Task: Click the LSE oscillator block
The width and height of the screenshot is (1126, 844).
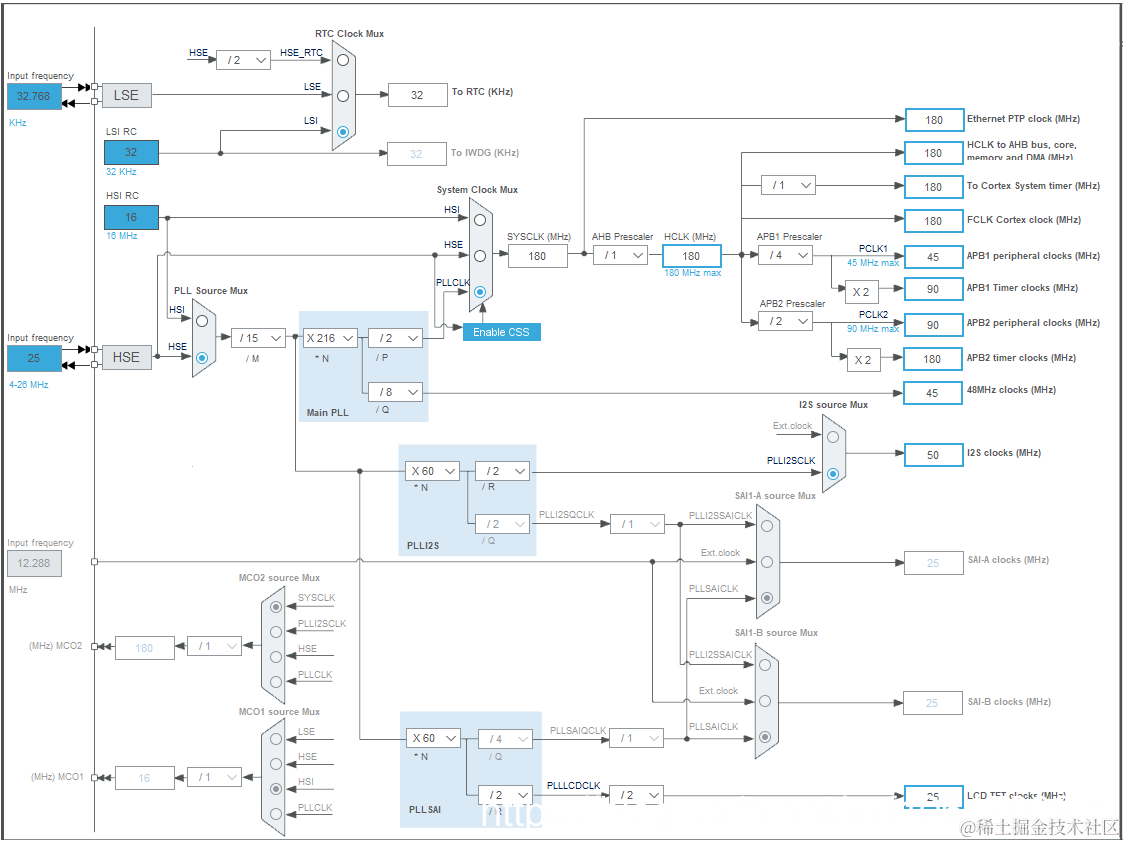Action: (x=126, y=96)
